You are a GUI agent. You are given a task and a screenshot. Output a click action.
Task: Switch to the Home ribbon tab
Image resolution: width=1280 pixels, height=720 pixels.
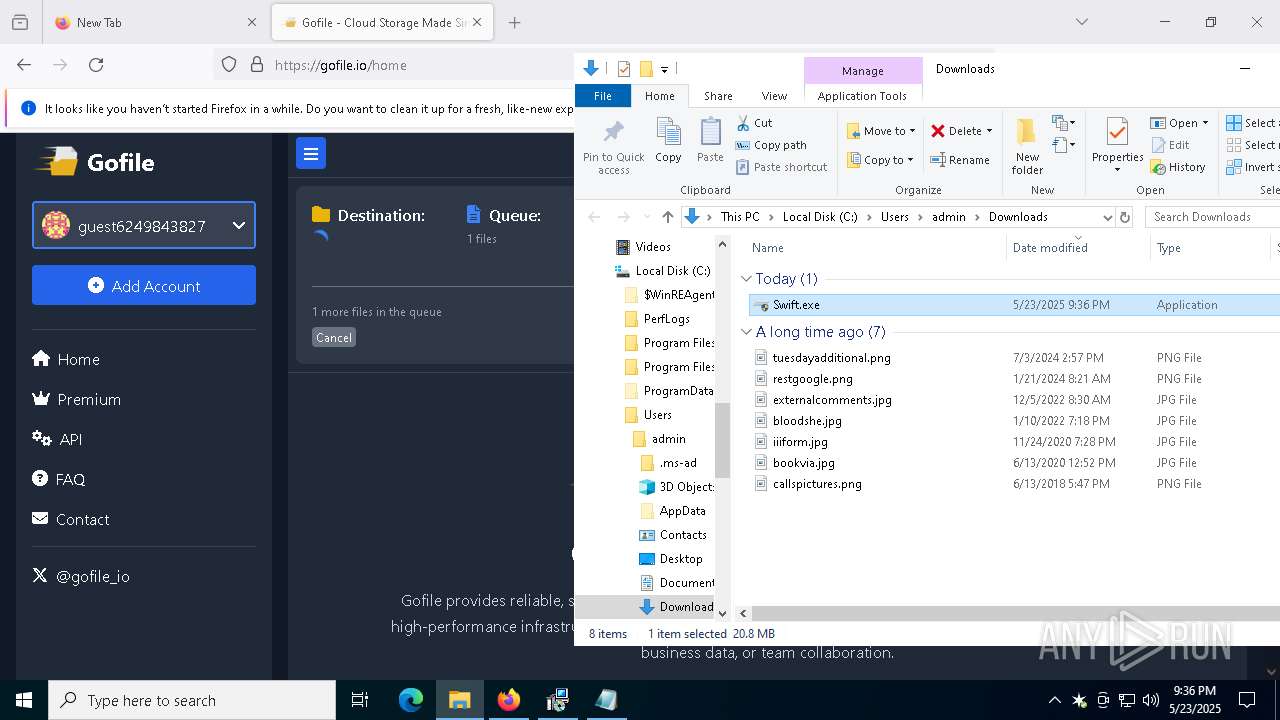pos(660,96)
